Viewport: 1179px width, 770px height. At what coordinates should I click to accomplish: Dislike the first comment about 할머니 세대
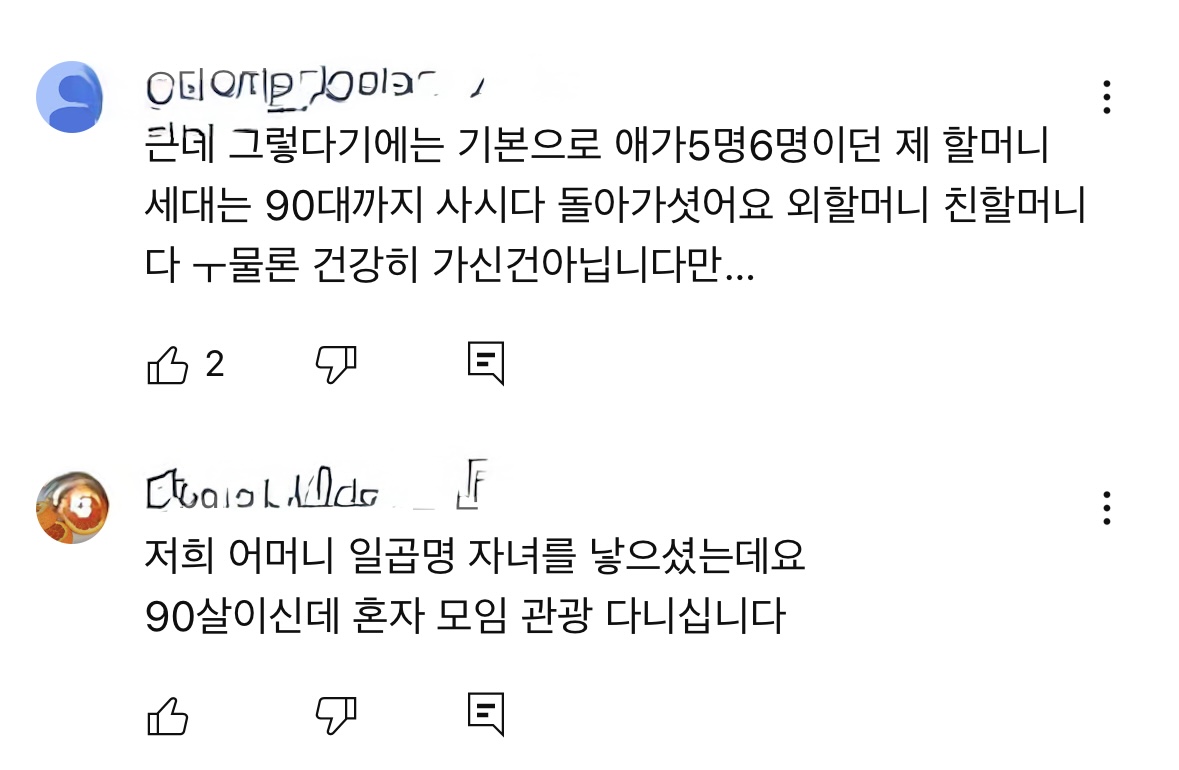(336, 366)
